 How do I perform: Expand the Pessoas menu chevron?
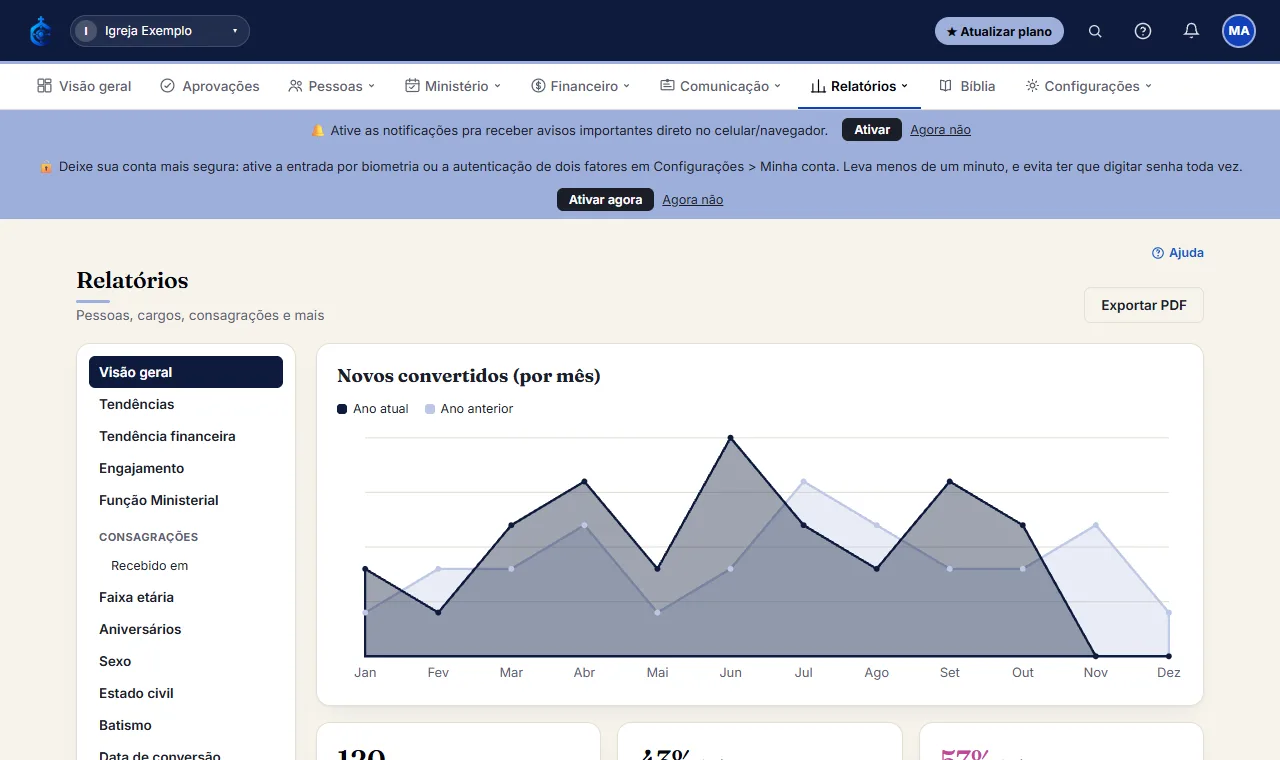click(371, 86)
